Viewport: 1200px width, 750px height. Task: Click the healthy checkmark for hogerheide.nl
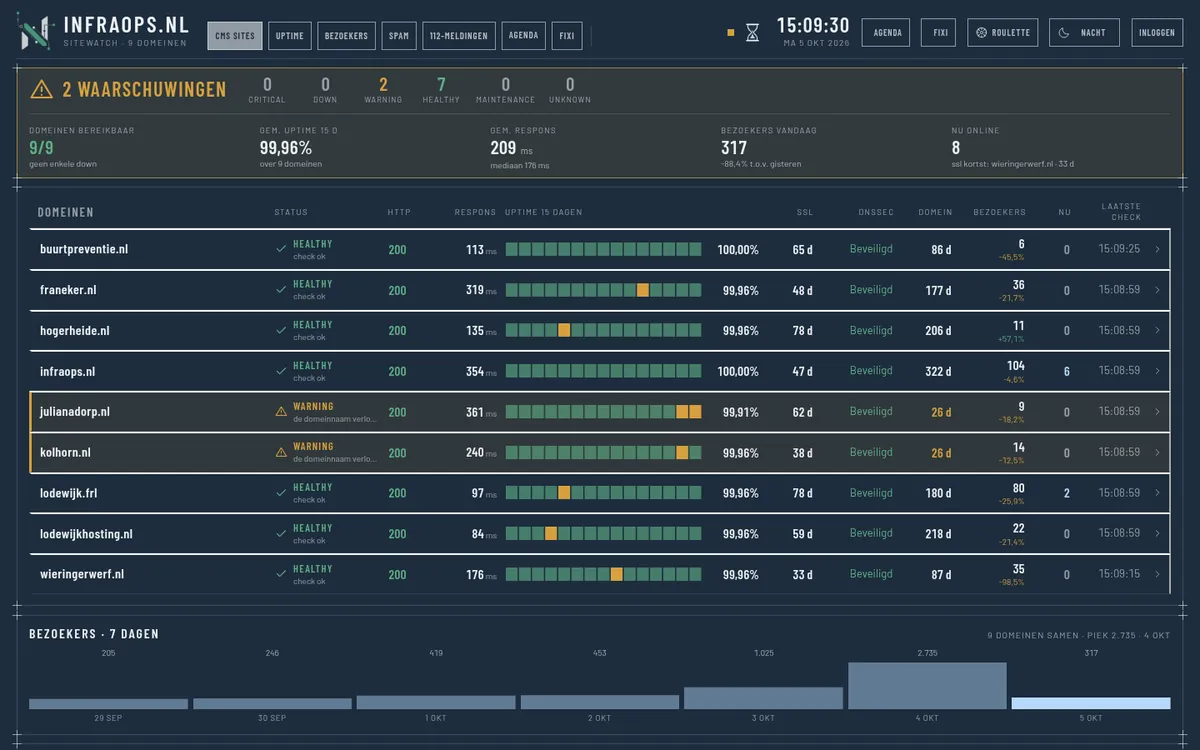281,330
